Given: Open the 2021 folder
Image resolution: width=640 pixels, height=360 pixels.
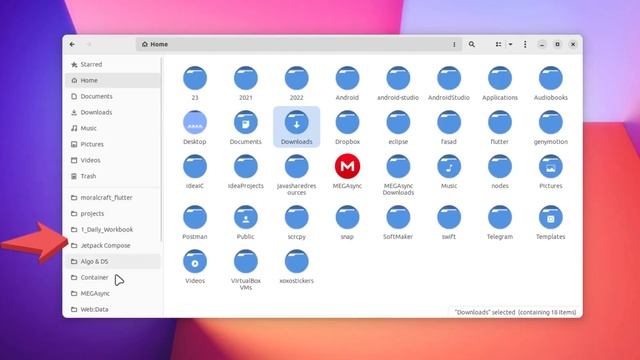Looking at the screenshot, I should pos(246,83).
